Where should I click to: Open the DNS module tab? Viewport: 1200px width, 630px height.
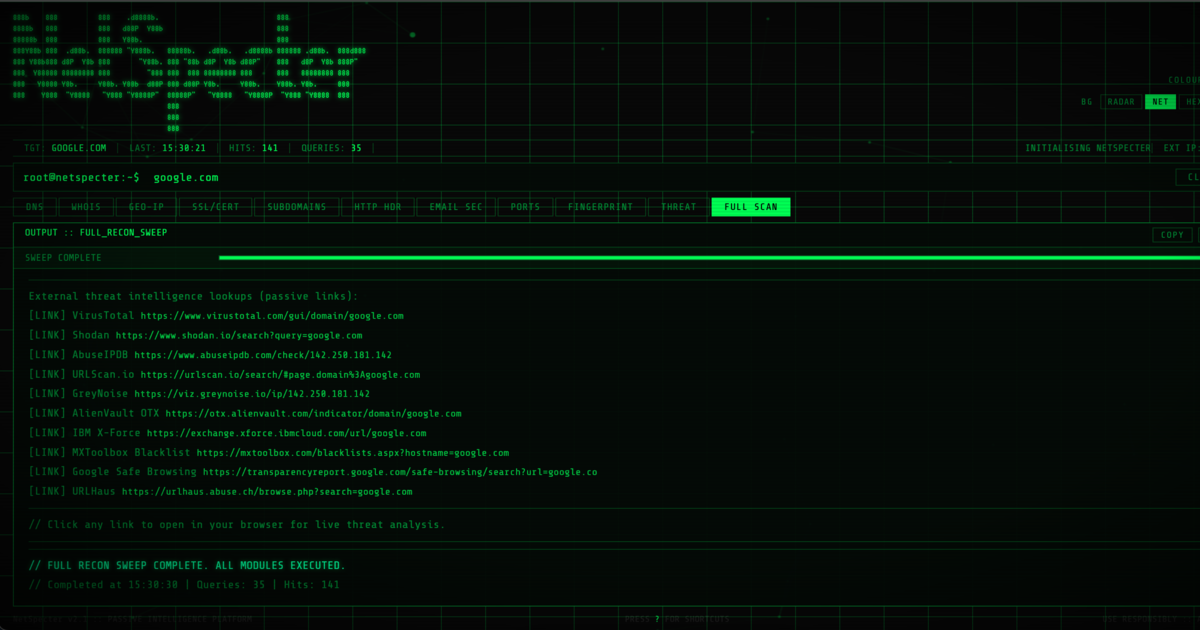pyautogui.click(x=35, y=207)
